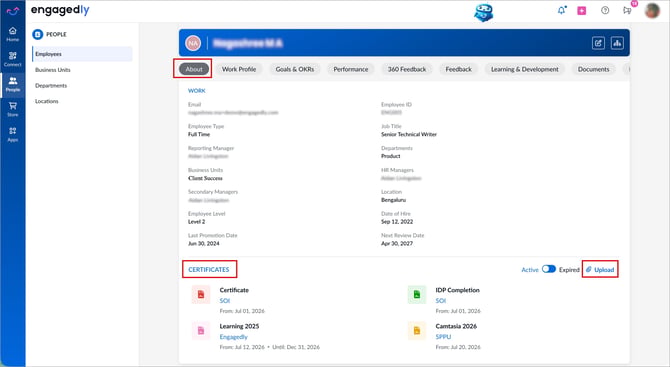Click the engagedly wordmark logo
This screenshot has width=670, height=367.
60,10
